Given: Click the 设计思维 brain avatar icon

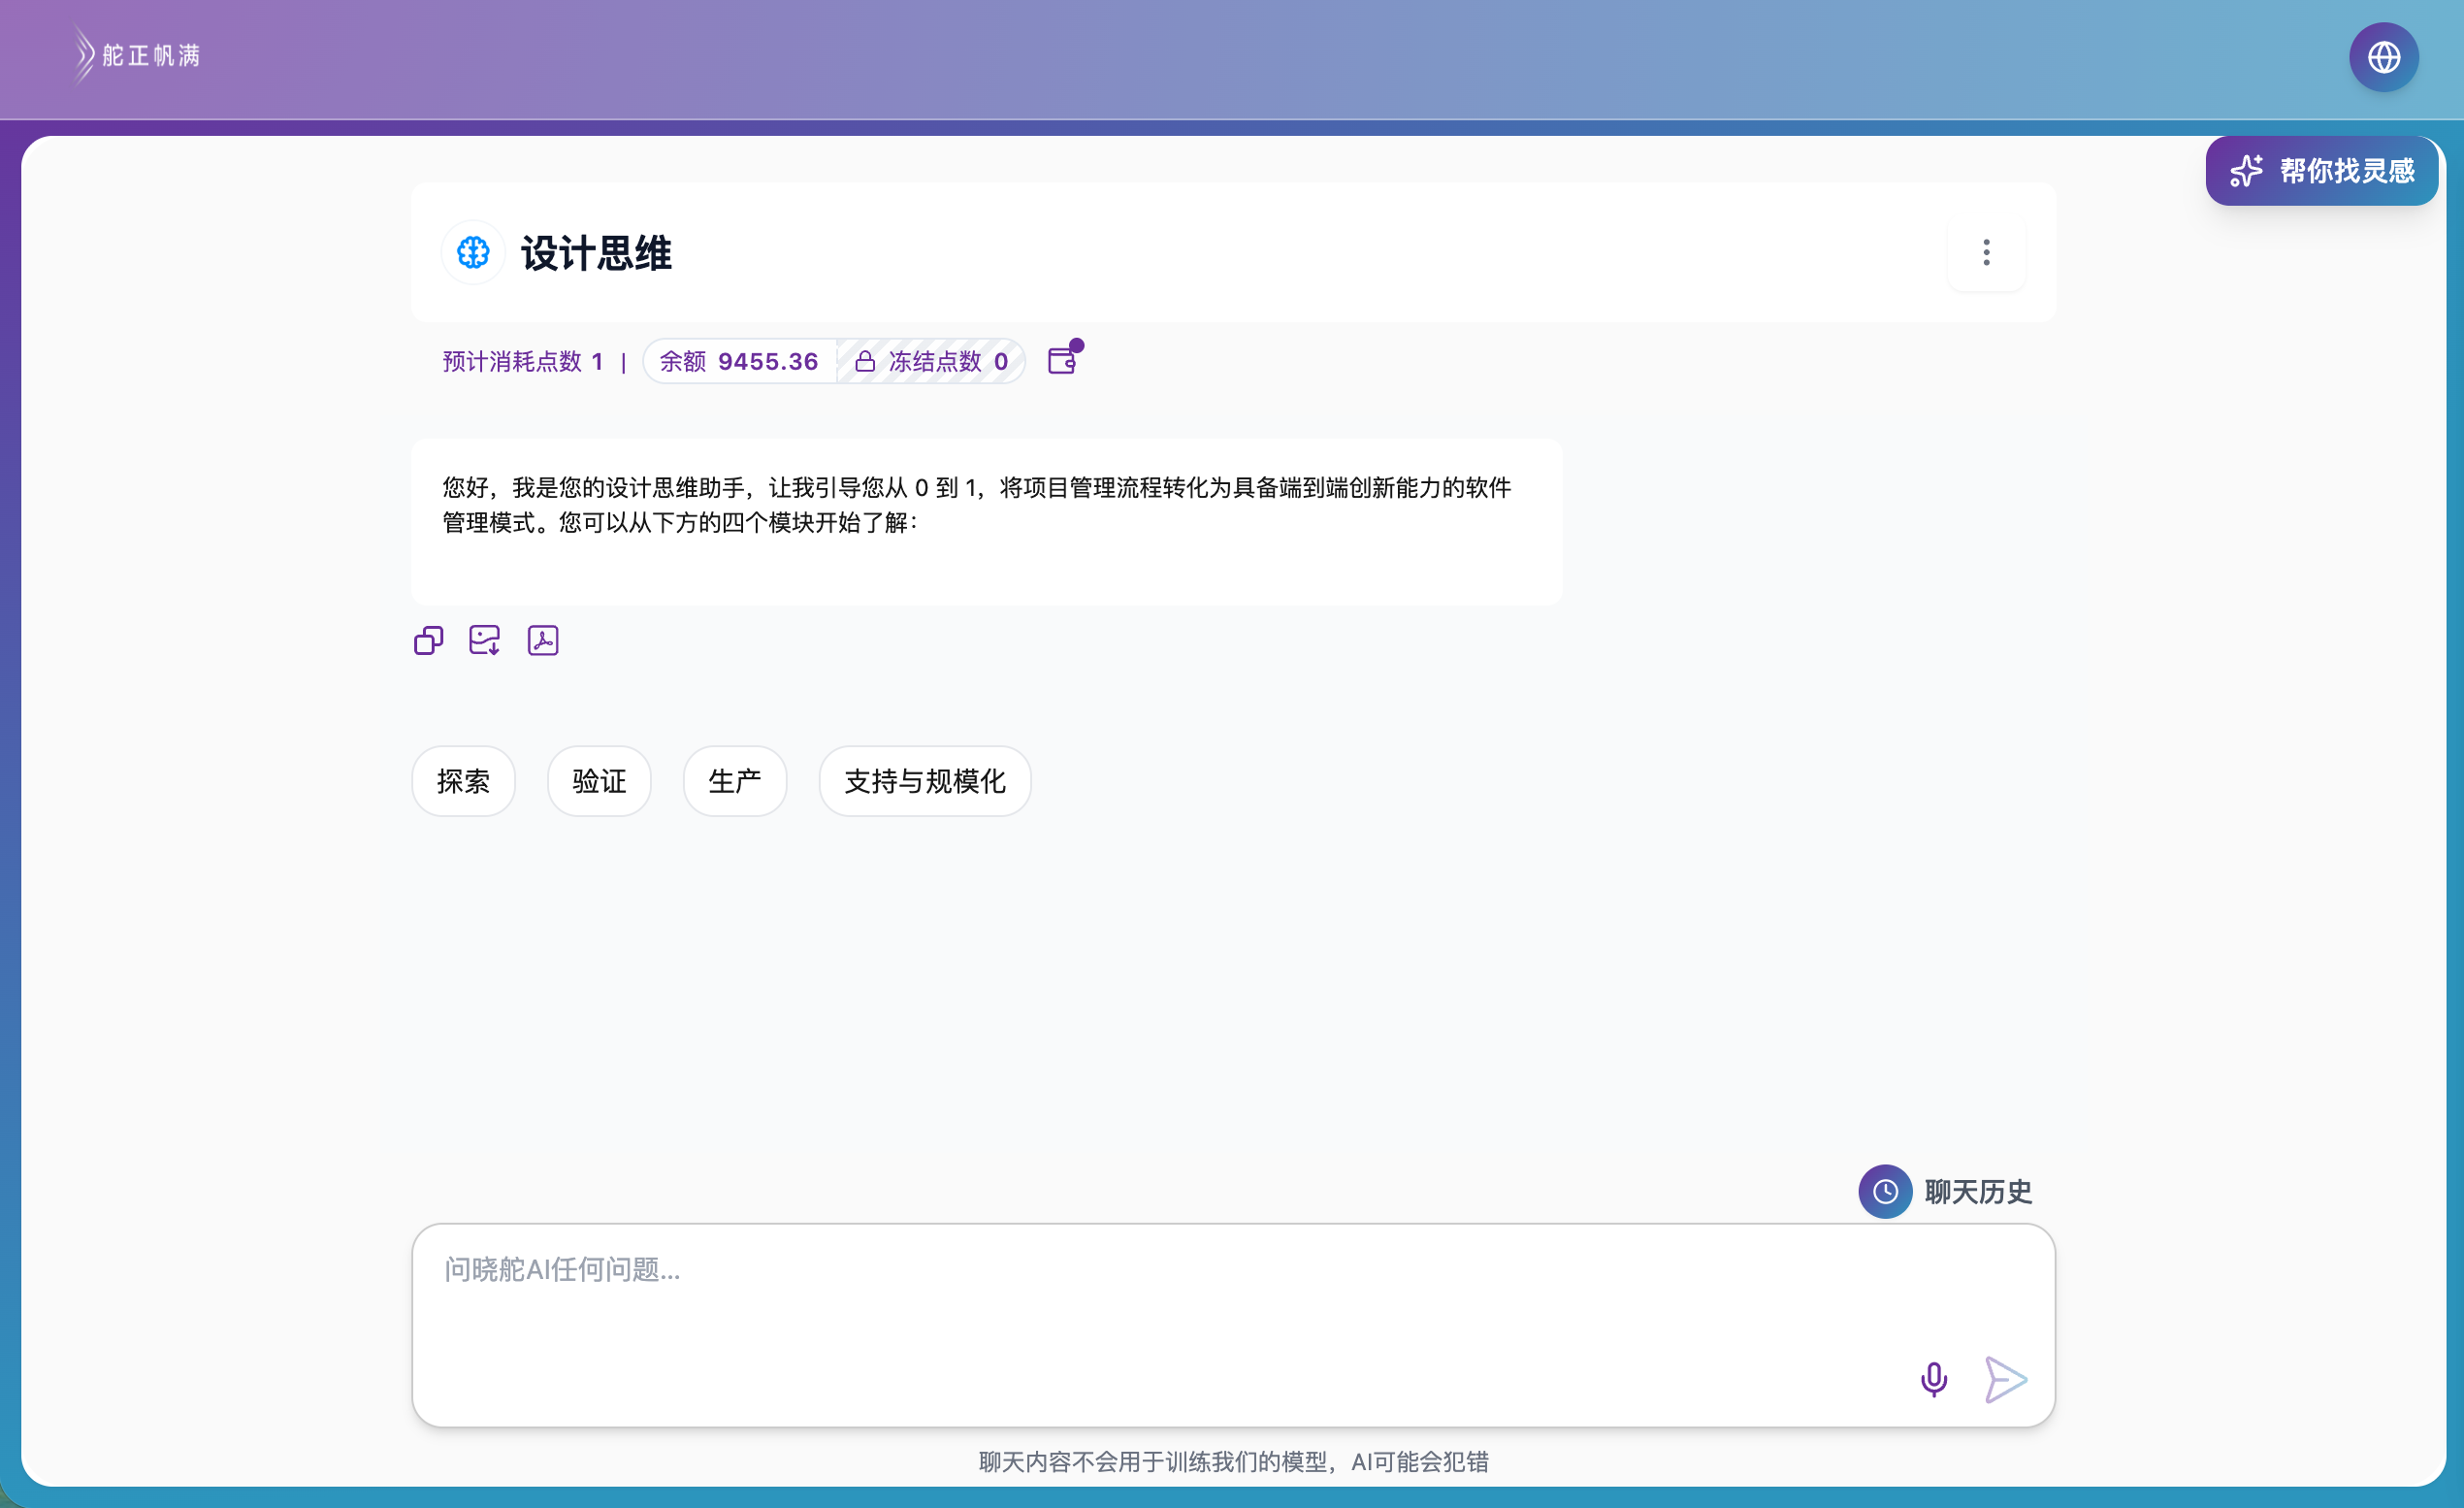Looking at the screenshot, I should pos(473,252).
